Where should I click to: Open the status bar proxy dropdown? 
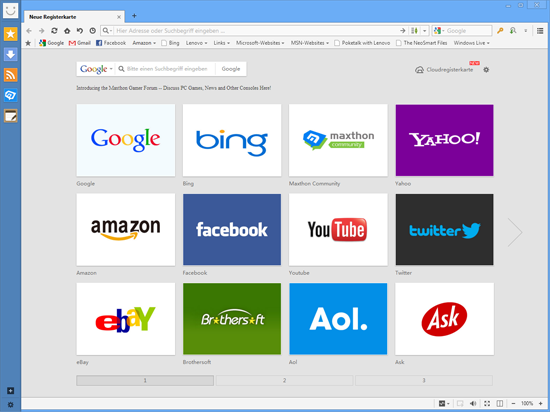point(444,404)
